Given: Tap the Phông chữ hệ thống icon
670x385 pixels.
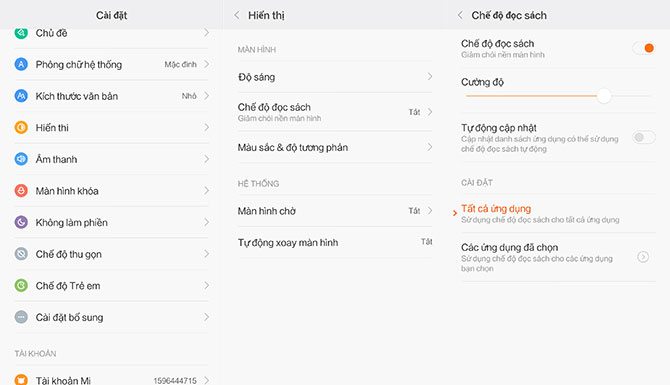Looking at the screenshot, I should [x=21, y=64].
